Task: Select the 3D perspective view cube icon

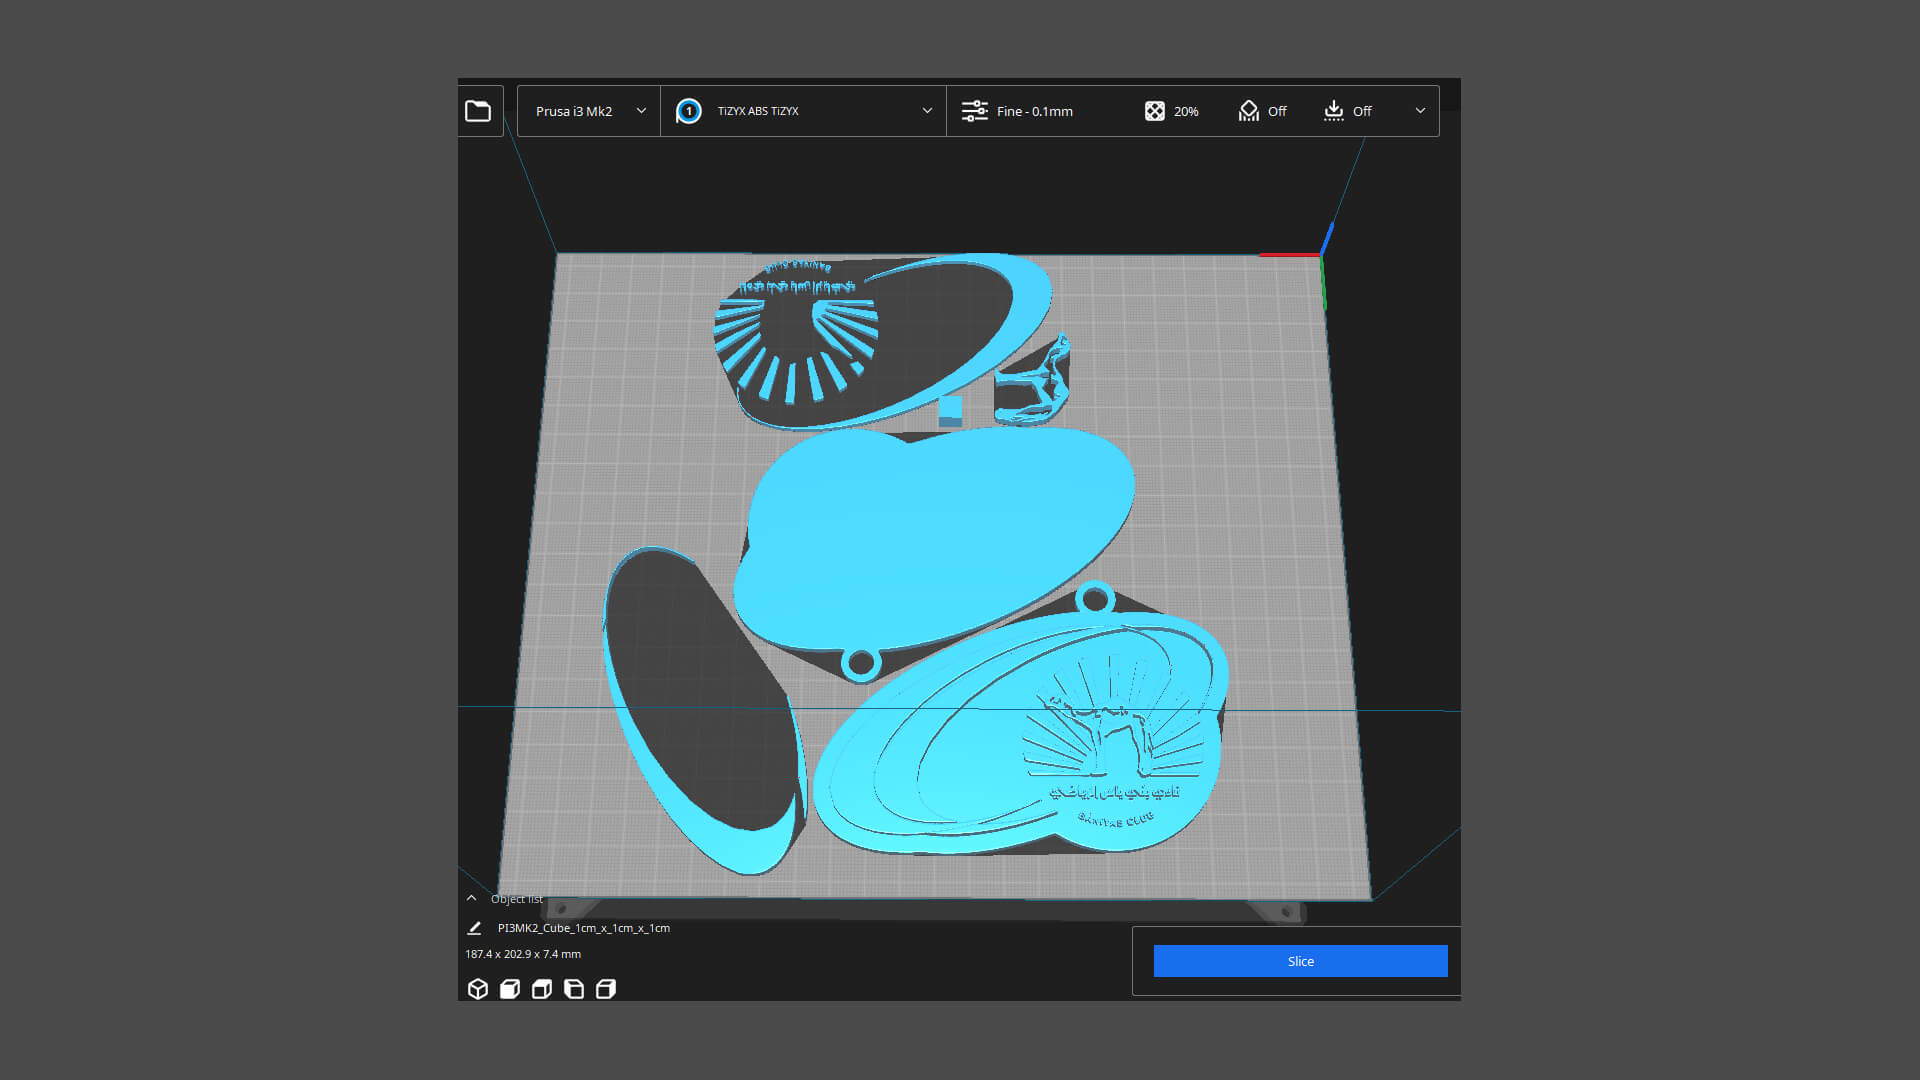Action: [x=478, y=989]
